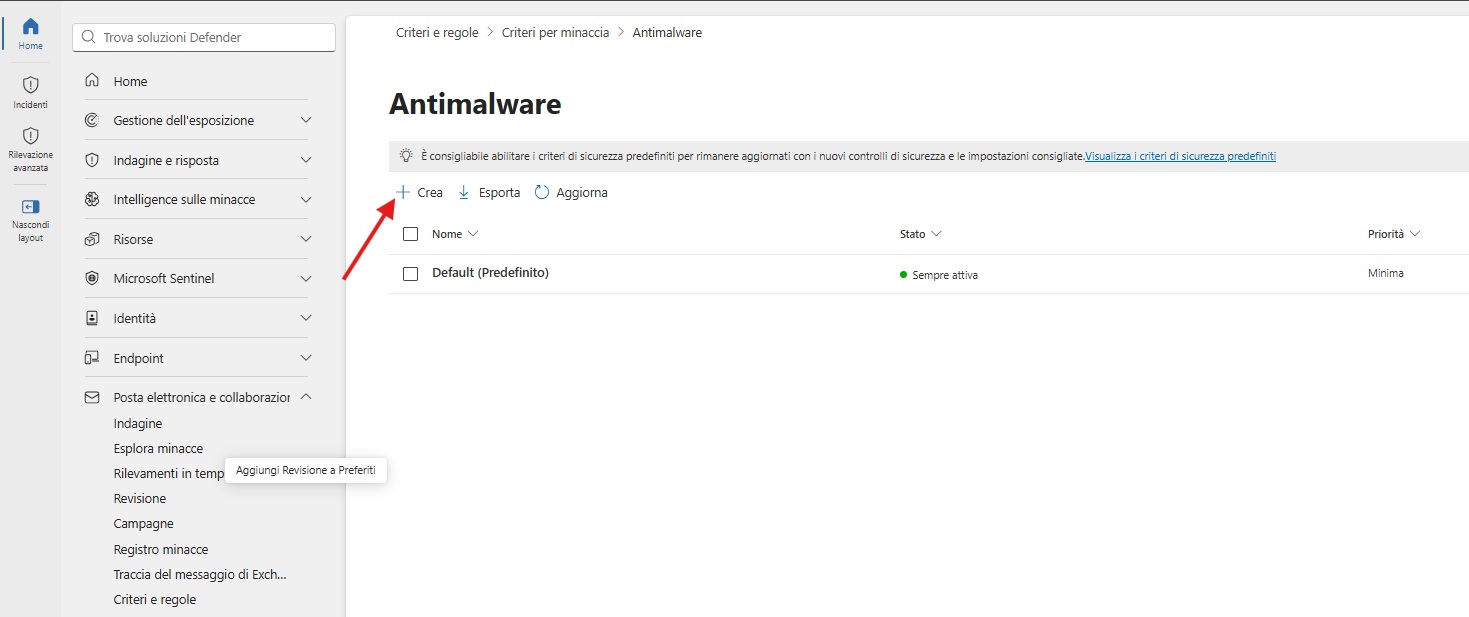Open Esplora minacce in navigation

coord(158,448)
